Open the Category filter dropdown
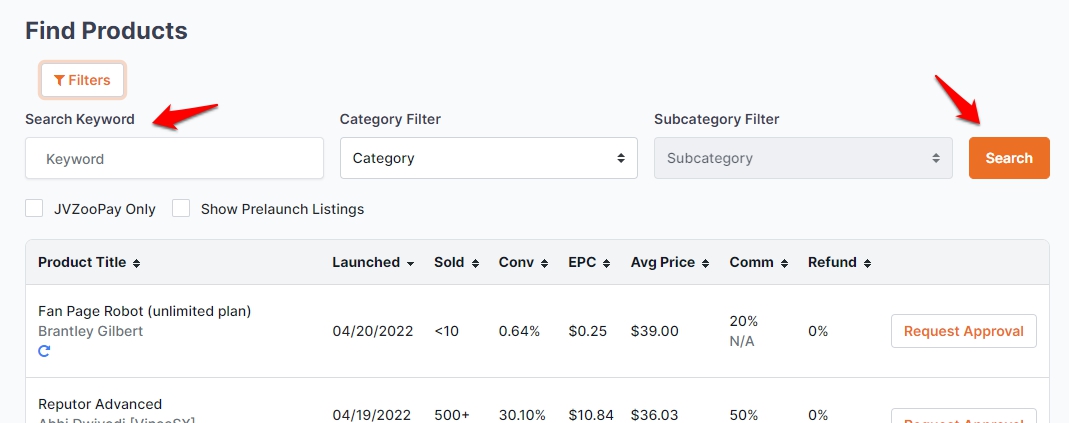The width and height of the screenshot is (1069, 423). pos(489,158)
